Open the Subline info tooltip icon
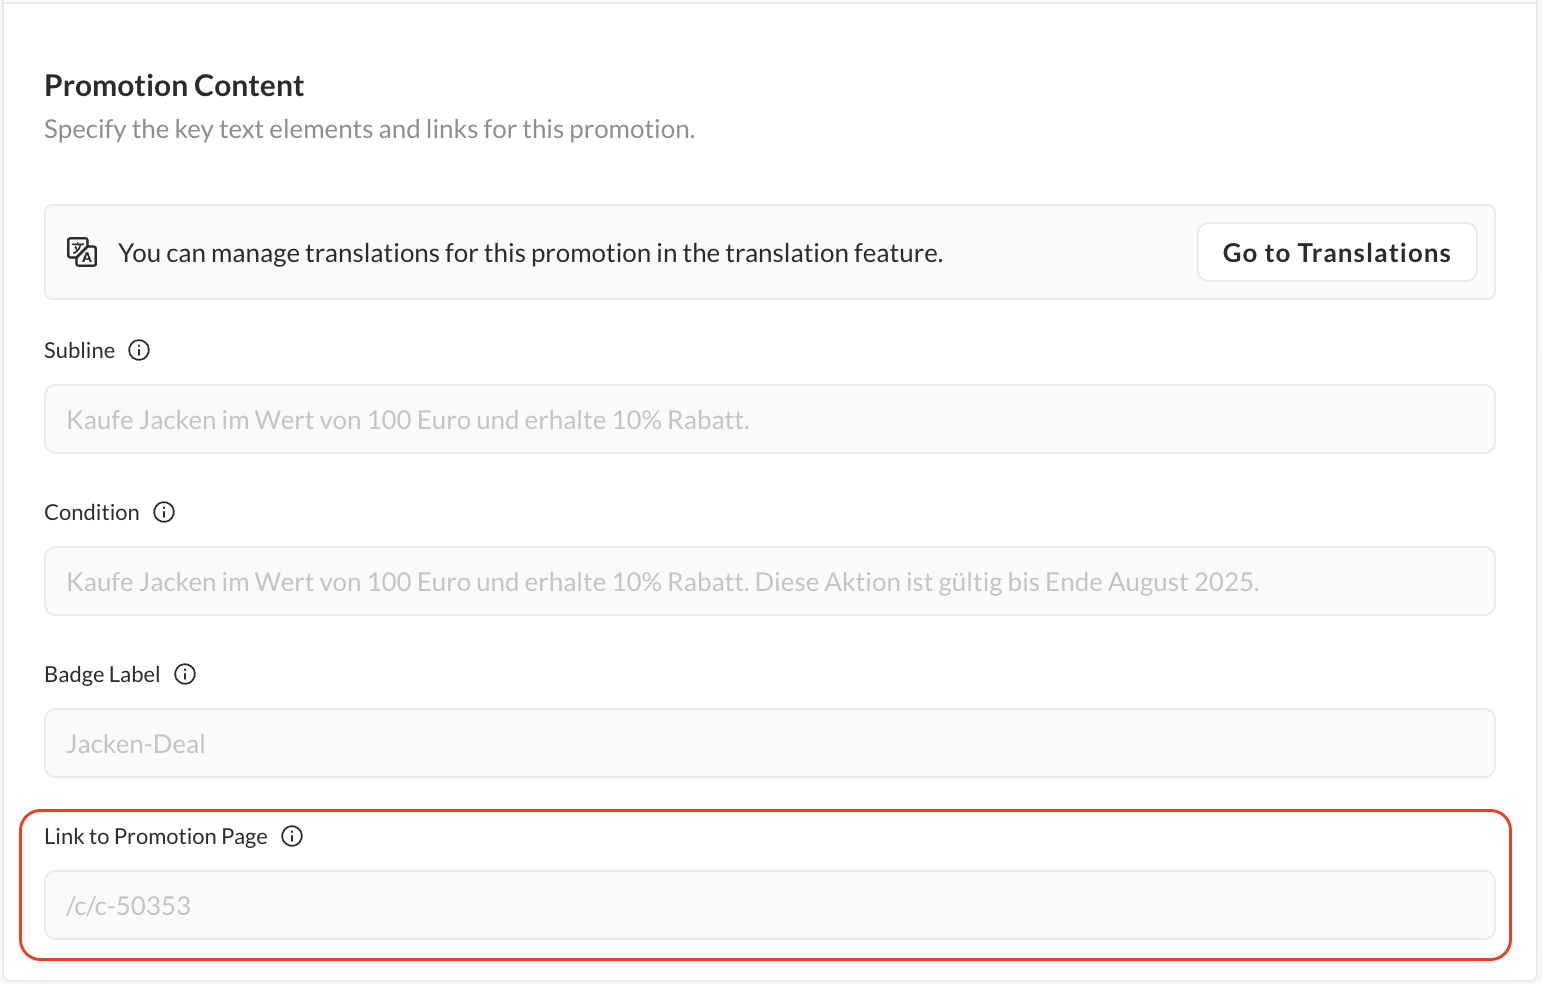 139,350
